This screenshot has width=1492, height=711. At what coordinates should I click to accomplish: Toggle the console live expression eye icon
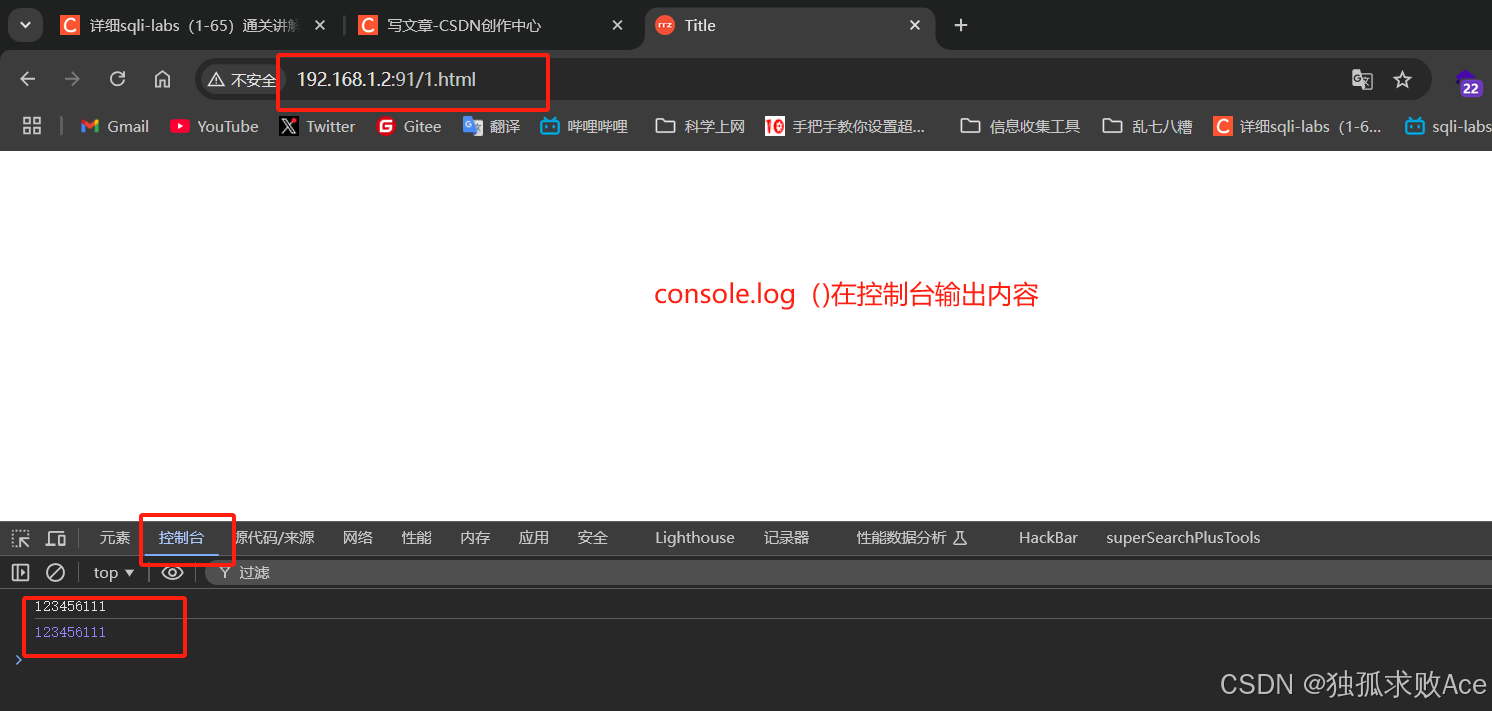point(172,572)
